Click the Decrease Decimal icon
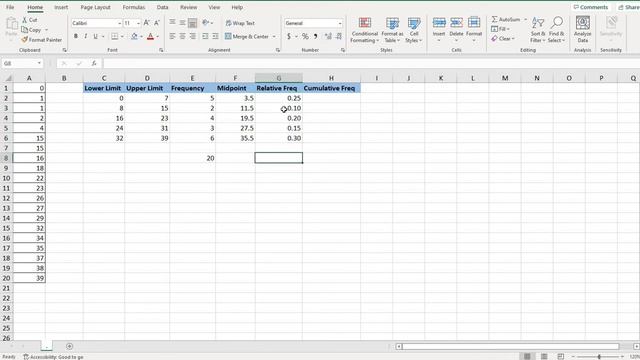The width and height of the screenshot is (640, 360). (x=338, y=36)
